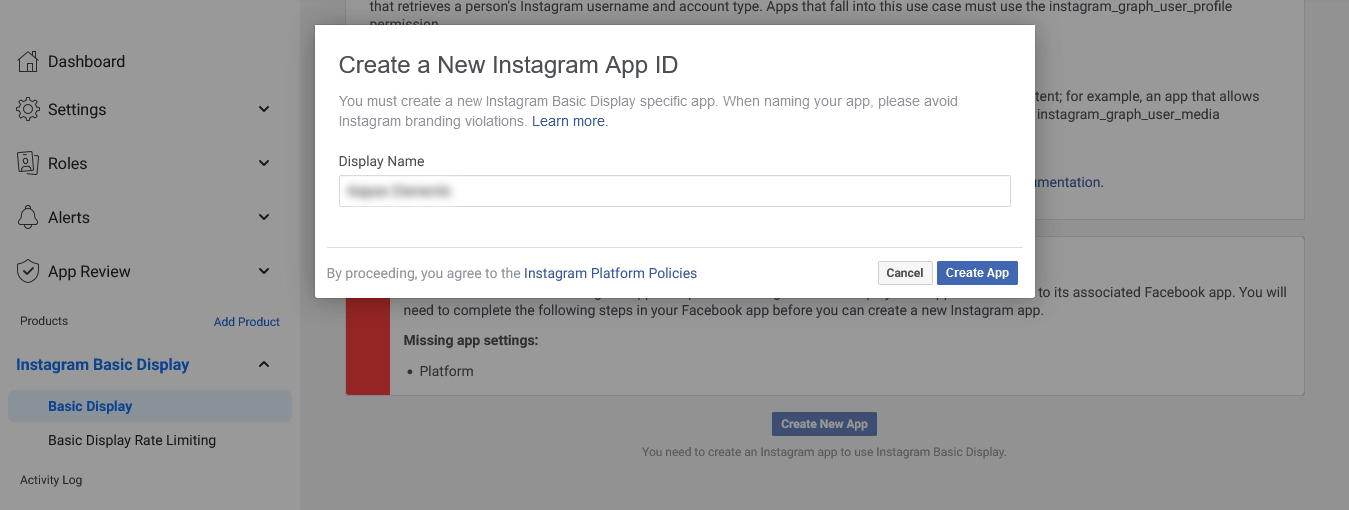The height and width of the screenshot is (510, 1349).
Task: Open the Dashboard page
Action: tap(86, 61)
